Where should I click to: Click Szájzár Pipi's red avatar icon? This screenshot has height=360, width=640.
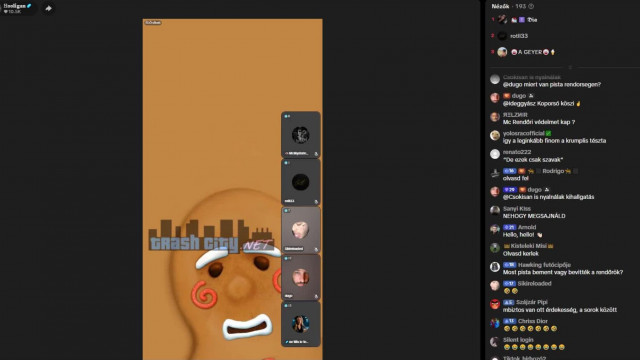point(495,304)
